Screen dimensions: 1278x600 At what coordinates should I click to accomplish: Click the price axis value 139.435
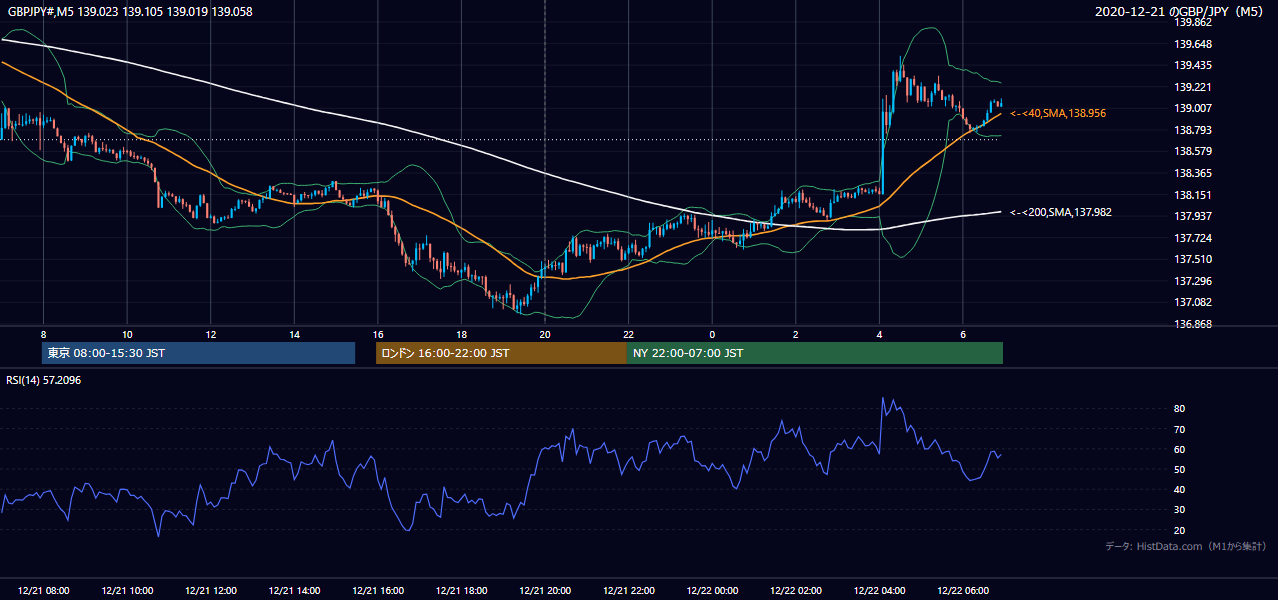click(1194, 65)
